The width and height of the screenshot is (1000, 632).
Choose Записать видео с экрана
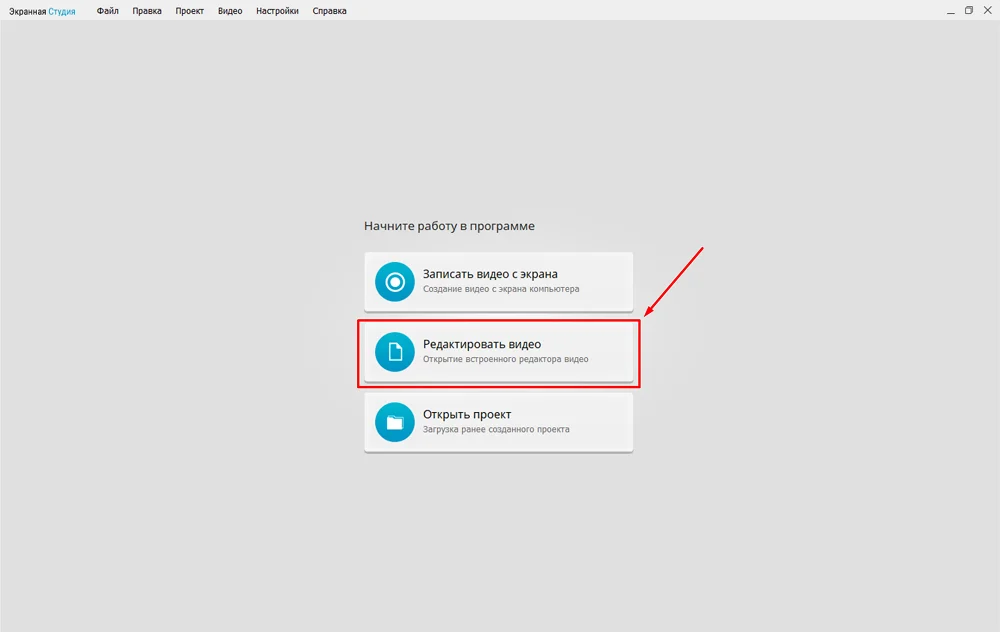point(499,282)
